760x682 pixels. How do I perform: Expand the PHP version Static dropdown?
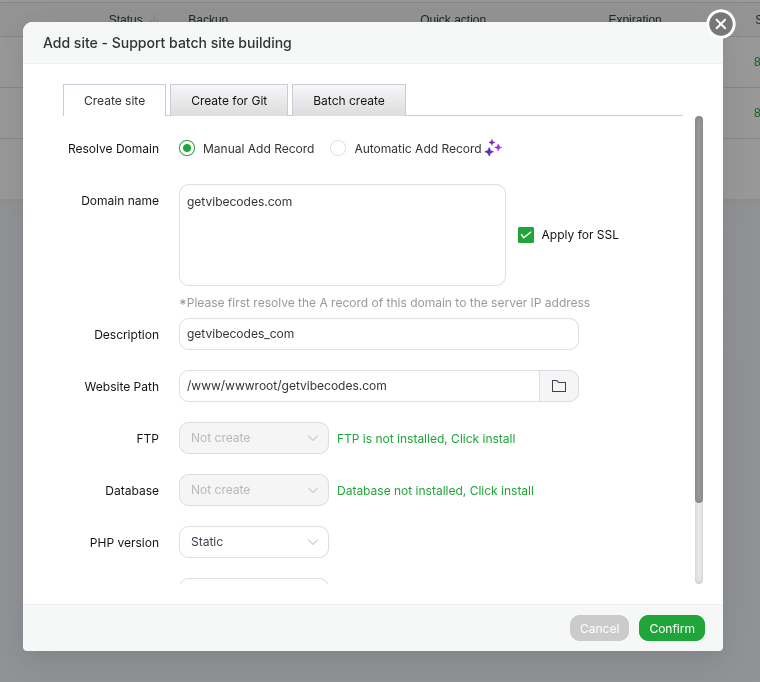coord(253,542)
